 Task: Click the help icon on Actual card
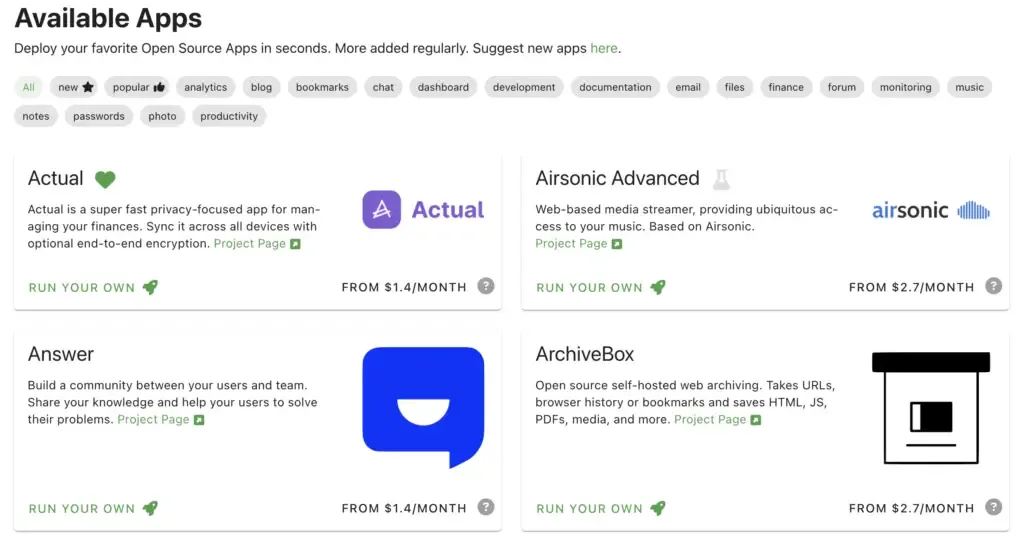point(486,286)
